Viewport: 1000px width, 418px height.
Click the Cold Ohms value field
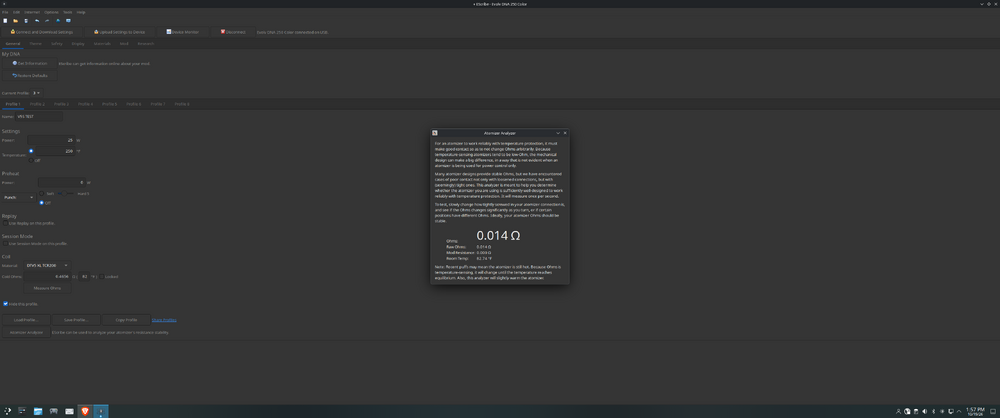click(47, 276)
